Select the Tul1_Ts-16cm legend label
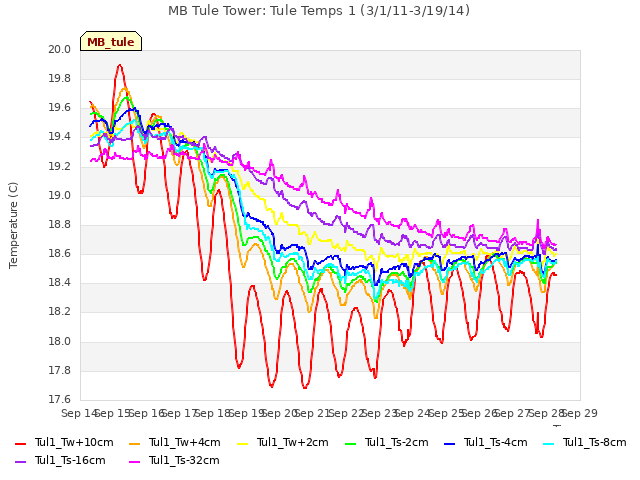640x480 pixels. click(x=70, y=460)
